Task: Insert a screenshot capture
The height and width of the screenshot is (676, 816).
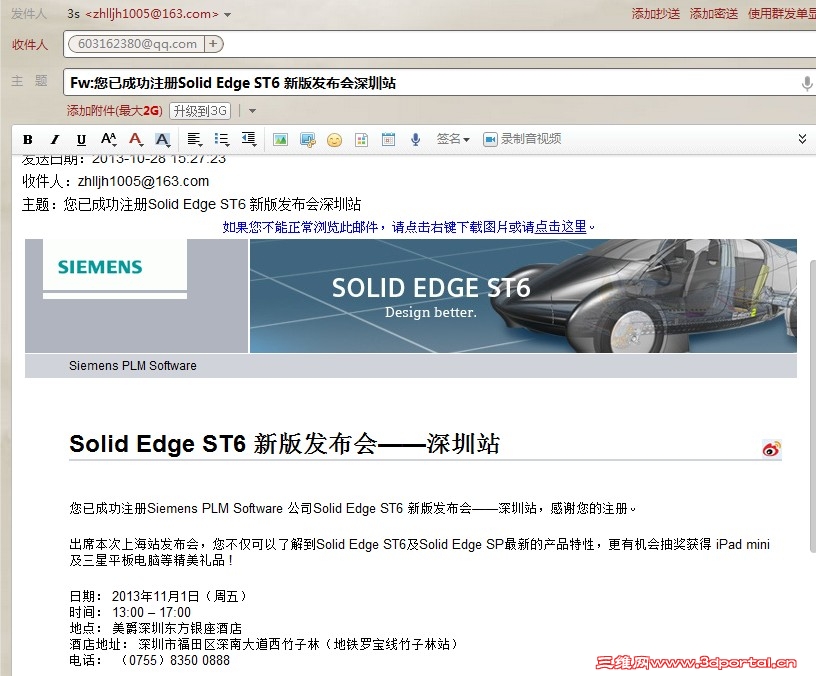Action: [308, 139]
